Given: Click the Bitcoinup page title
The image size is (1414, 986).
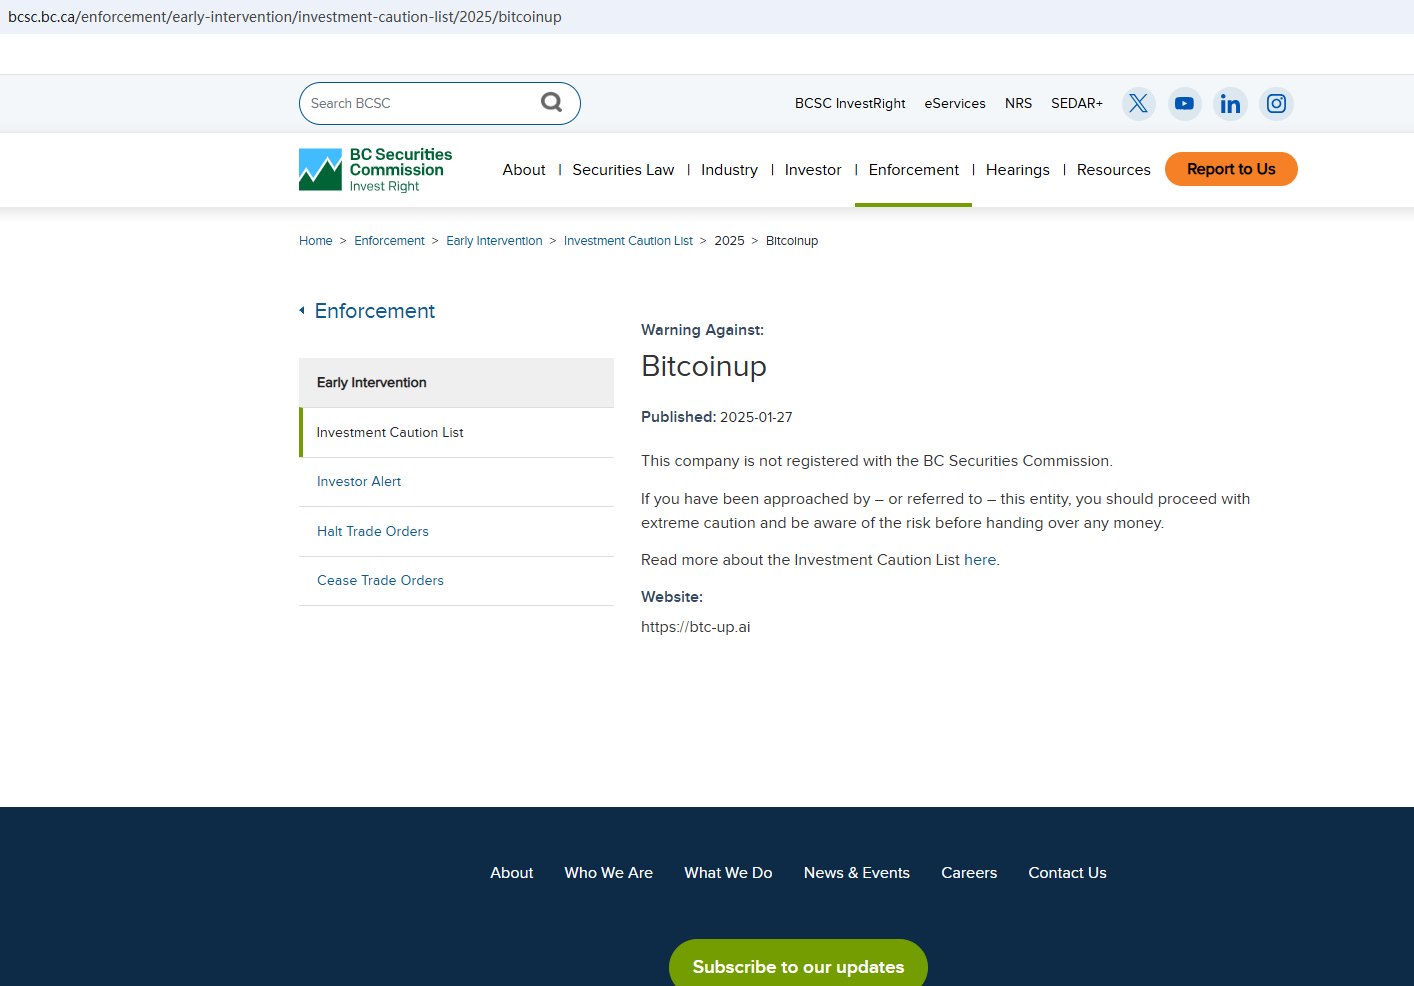Looking at the screenshot, I should coord(704,366).
